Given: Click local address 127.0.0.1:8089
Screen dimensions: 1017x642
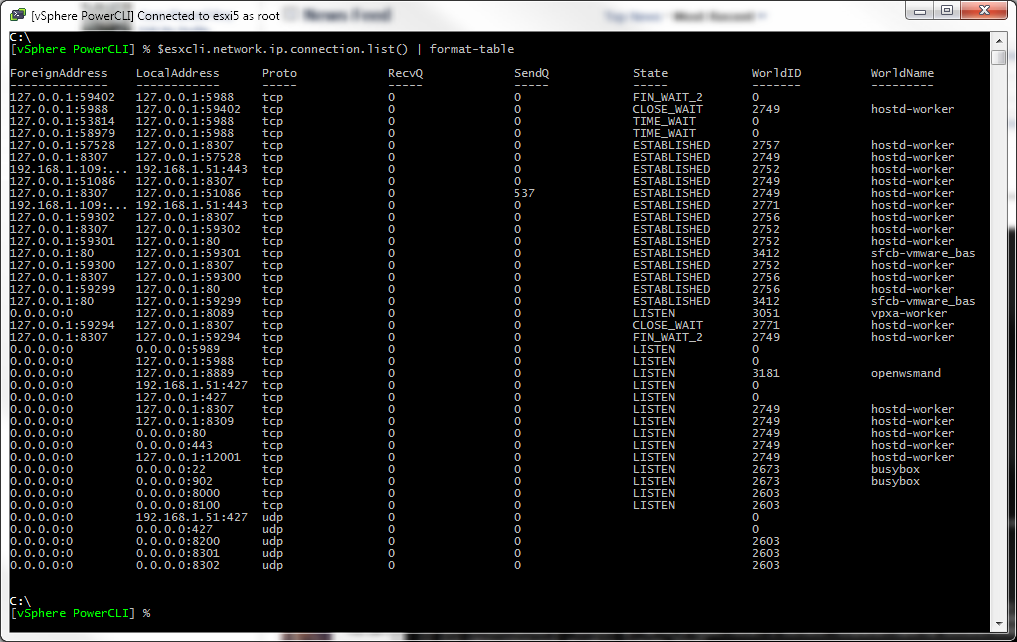Looking at the screenshot, I should click(x=185, y=313).
